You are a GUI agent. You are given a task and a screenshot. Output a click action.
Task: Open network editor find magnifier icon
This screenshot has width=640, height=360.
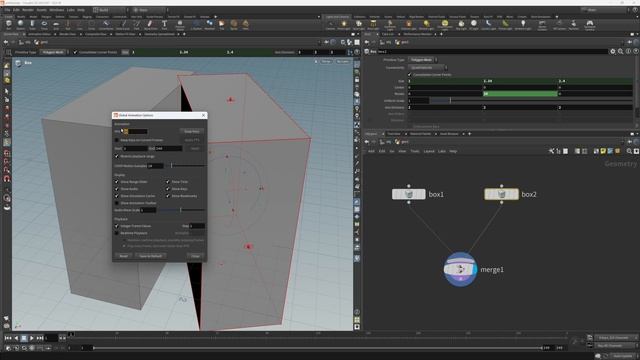(629, 151)
